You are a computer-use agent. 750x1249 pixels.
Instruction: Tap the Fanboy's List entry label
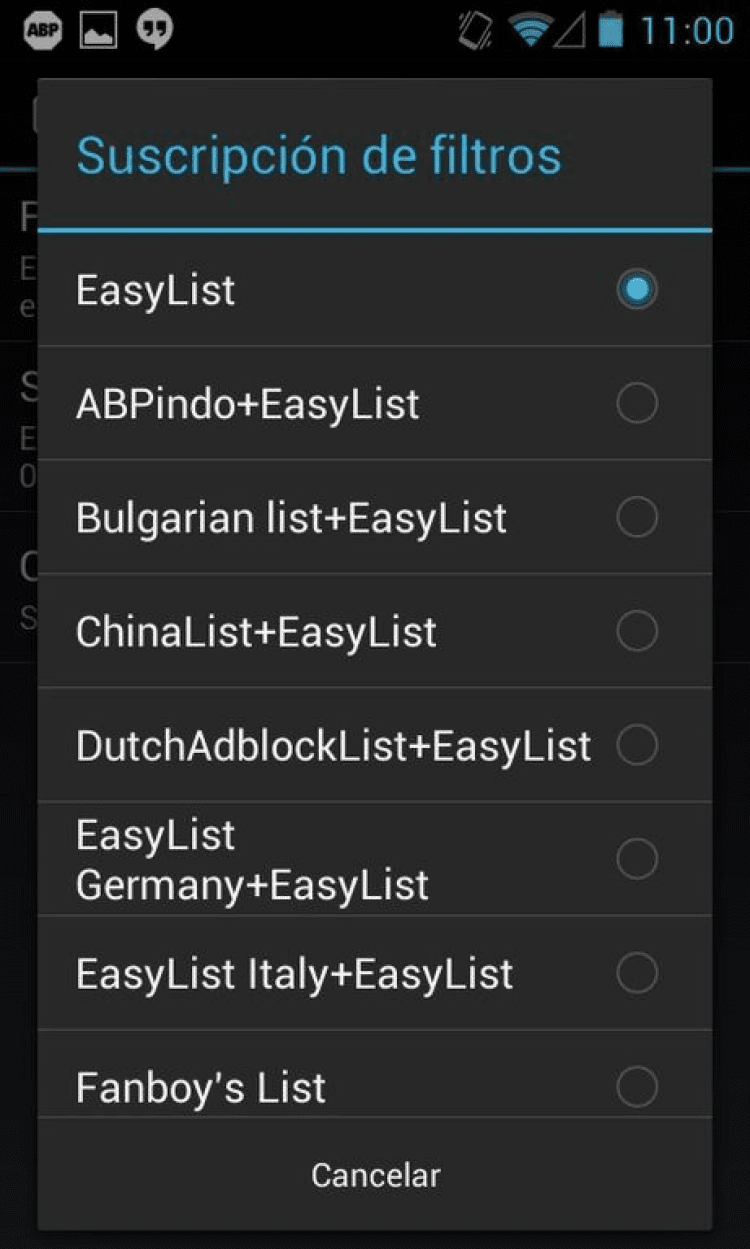coord(201,1087)
